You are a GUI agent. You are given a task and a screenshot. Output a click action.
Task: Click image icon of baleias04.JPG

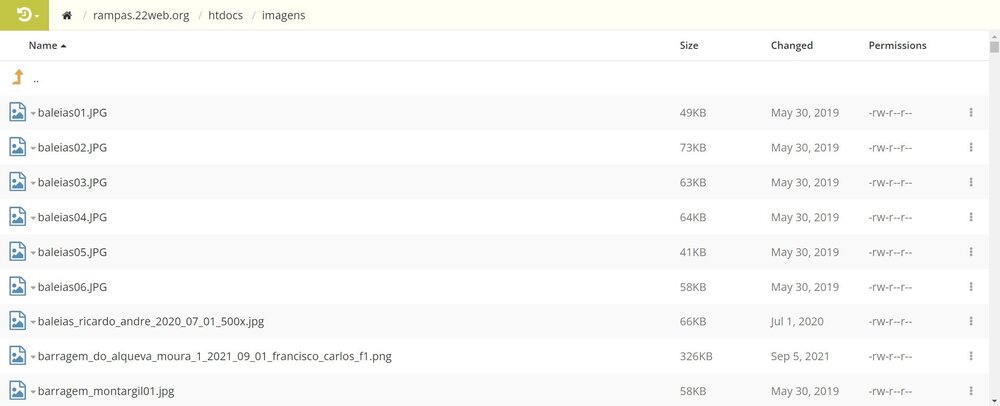(x=18, y=217)
